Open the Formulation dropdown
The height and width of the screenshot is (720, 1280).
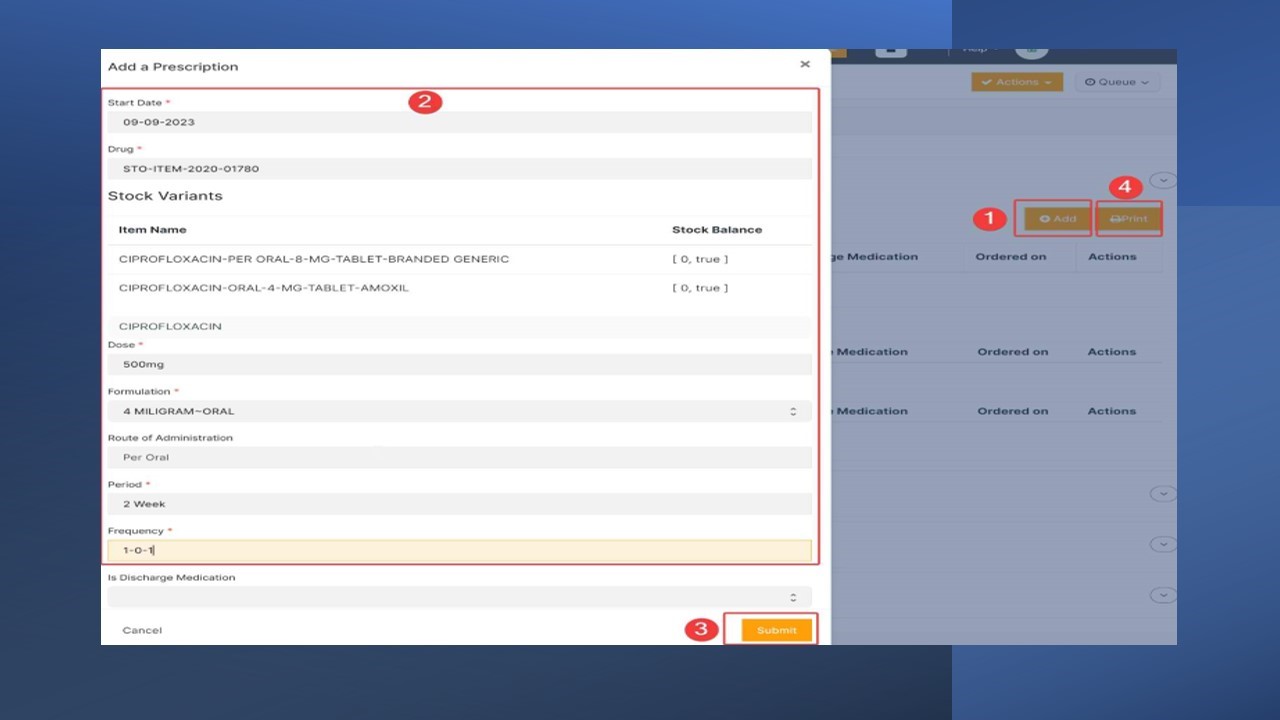pyautogui.click(x=460, y=411)
